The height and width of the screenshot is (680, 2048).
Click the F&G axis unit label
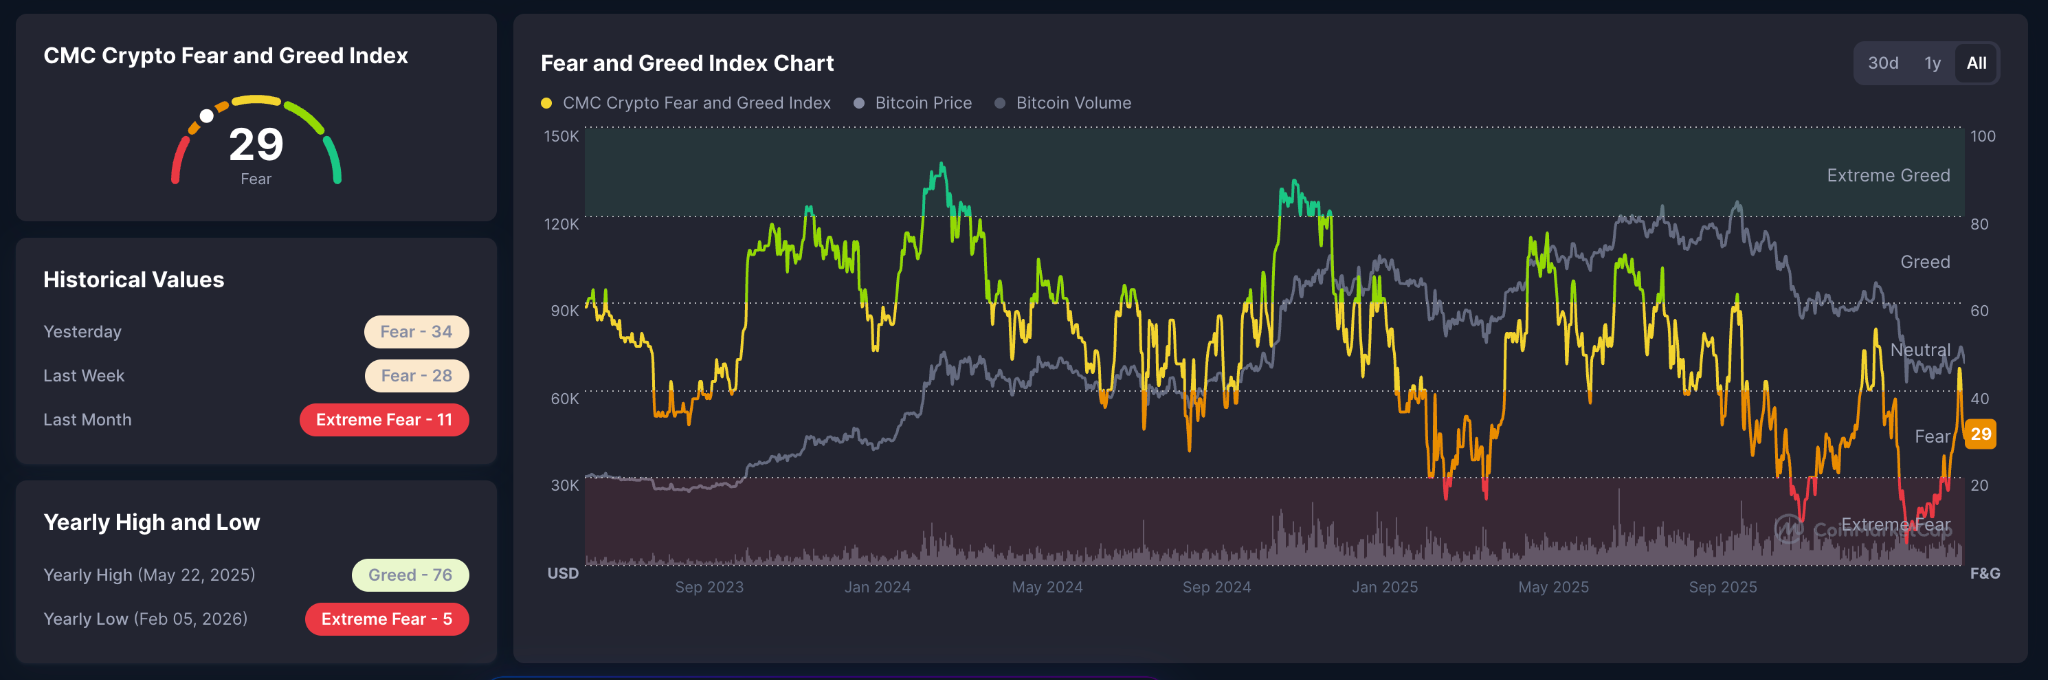(x=1985, y=574)
